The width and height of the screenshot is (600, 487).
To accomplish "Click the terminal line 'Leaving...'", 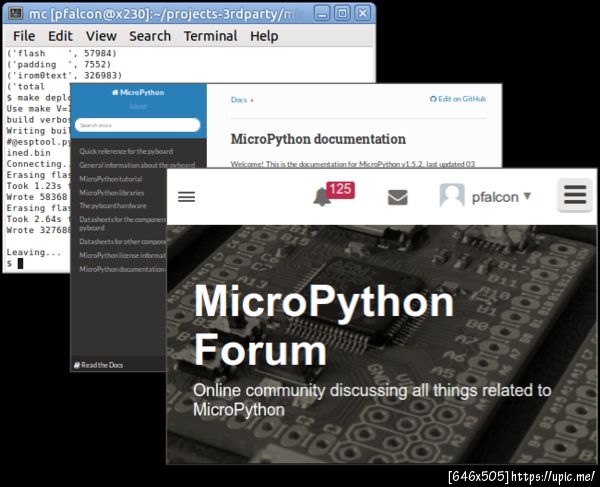I will [34, 252].
